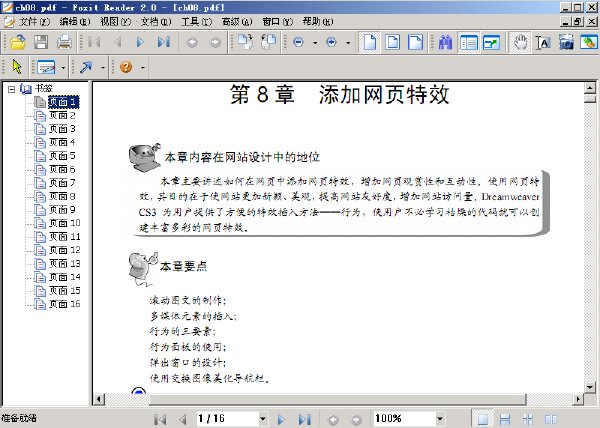Open the 窗口 menu
Screen dimensions: 600x428
click(x=277, y=22)
